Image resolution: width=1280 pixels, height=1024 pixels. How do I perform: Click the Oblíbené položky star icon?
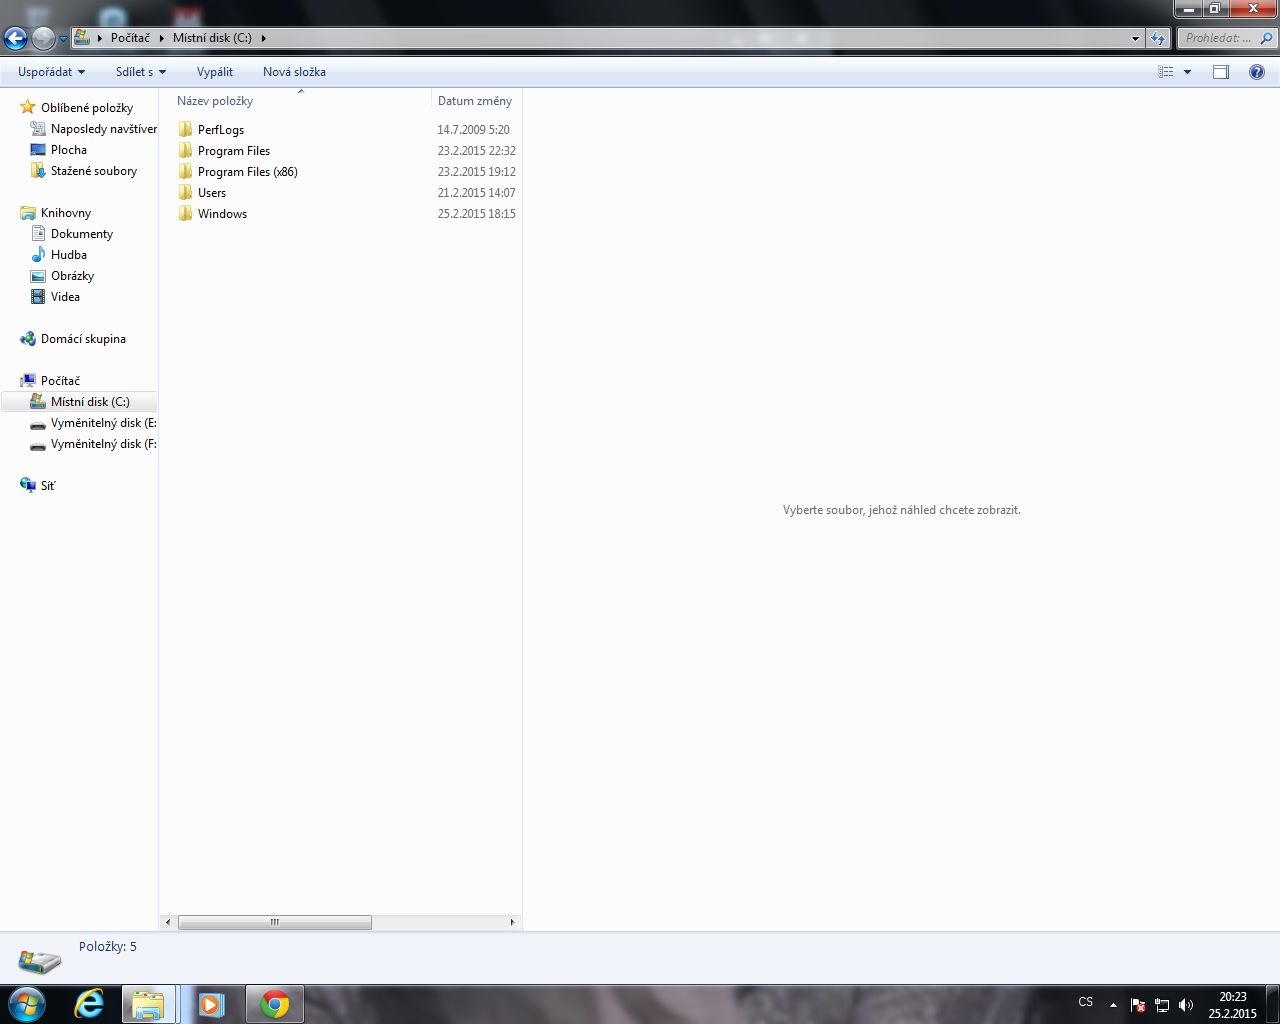(x=28, y=107)
